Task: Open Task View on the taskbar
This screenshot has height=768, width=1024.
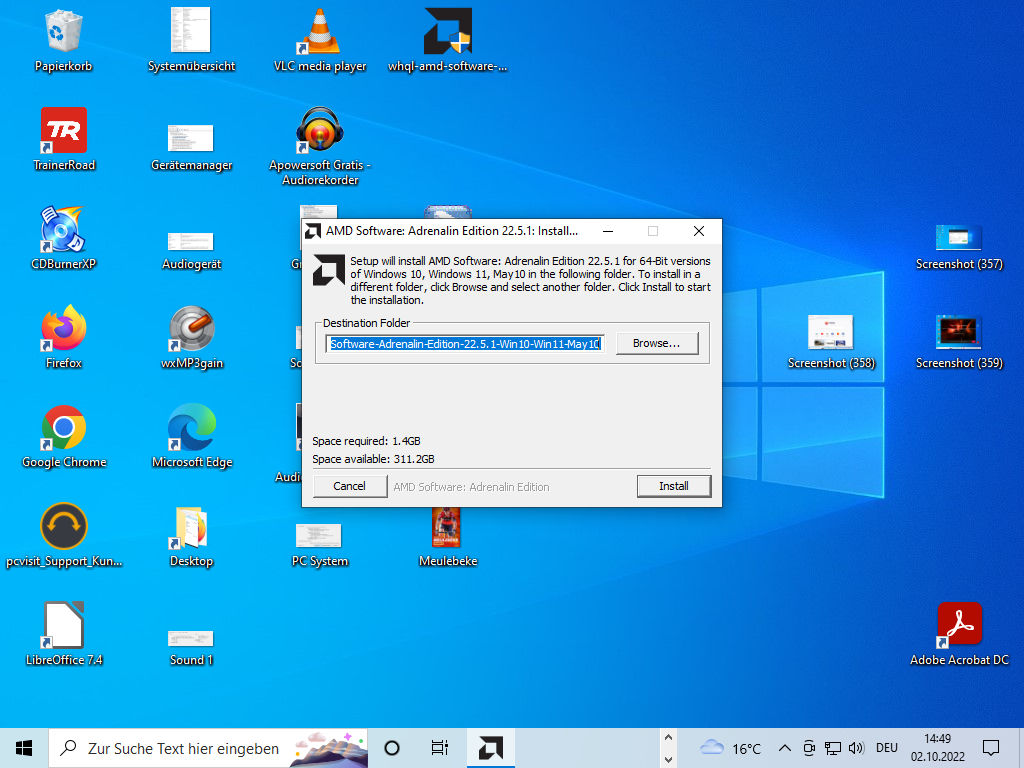Action: [440, 748]
